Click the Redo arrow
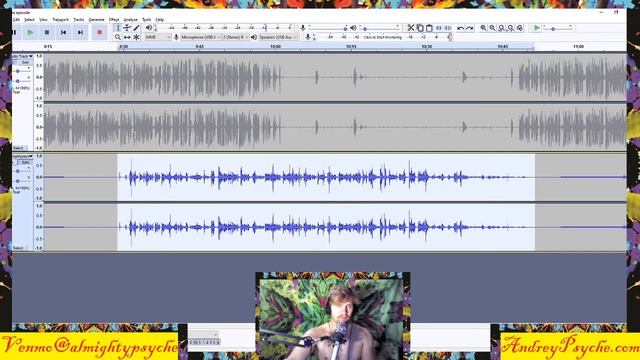This screenshot has height=360, width=640. pyautogui.click(x=469, y=28)
